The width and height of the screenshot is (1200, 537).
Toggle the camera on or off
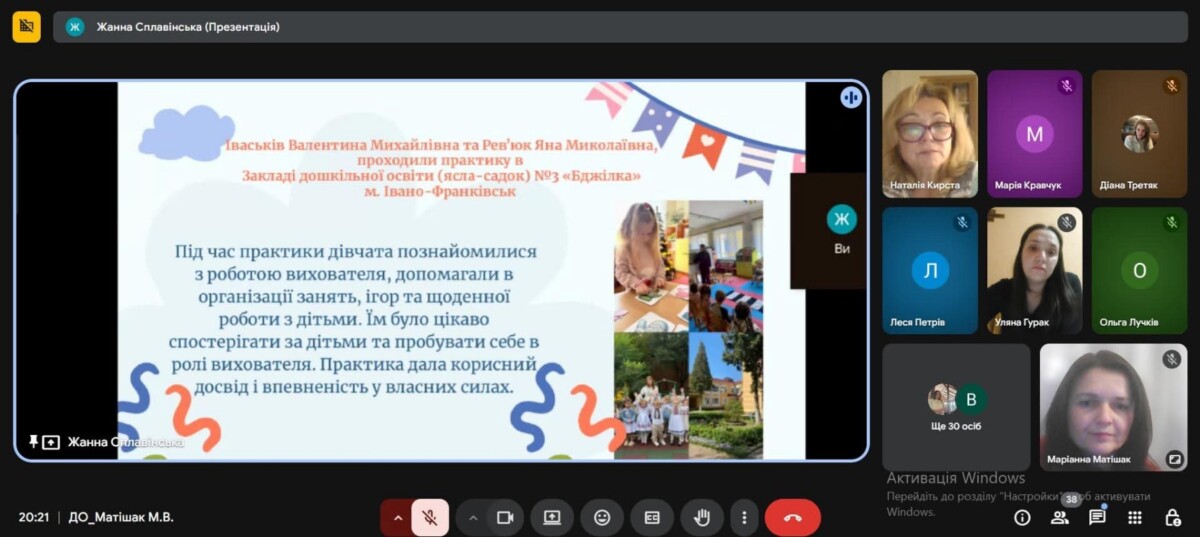505,517
